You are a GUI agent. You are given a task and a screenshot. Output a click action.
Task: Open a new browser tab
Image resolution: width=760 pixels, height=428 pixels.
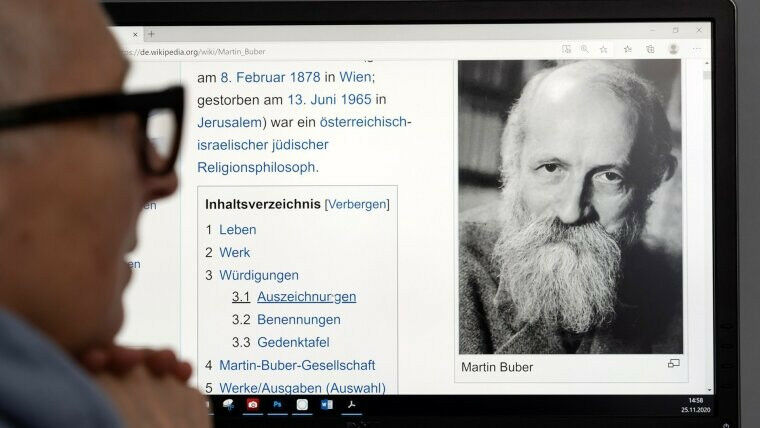pyautogui.click(x=151, y=33)
